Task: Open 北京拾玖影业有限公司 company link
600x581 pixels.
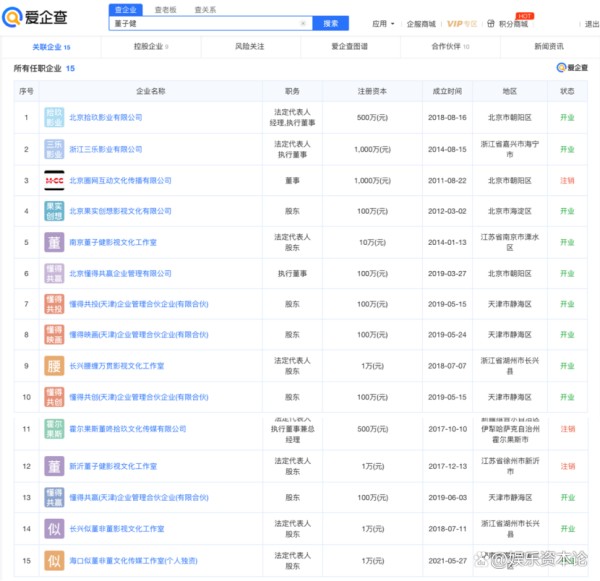Action: (106, 118)
